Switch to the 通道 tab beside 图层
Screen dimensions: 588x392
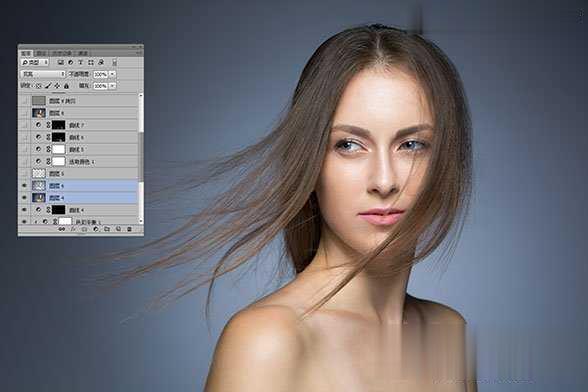(x=41, y=53)
